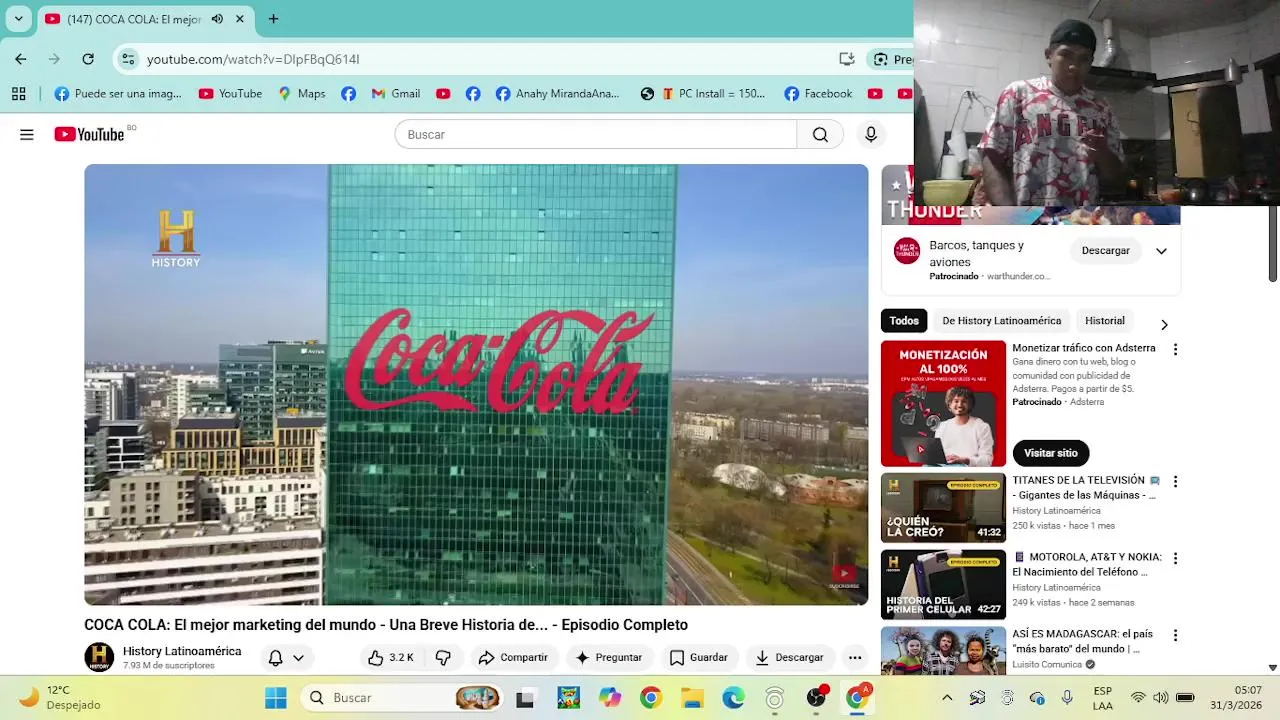Like the video with thumbs-up 3.2 K
The width and height of the screenshot is (1280, 720).
pos(390,657)
